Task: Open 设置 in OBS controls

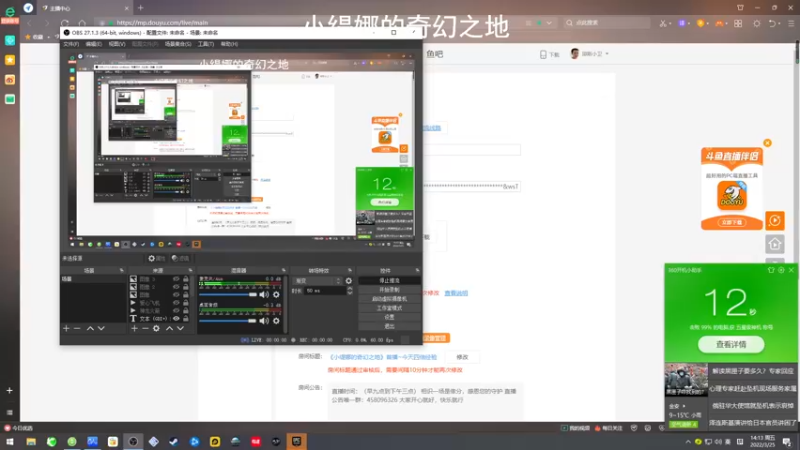Action: (389, 317)
